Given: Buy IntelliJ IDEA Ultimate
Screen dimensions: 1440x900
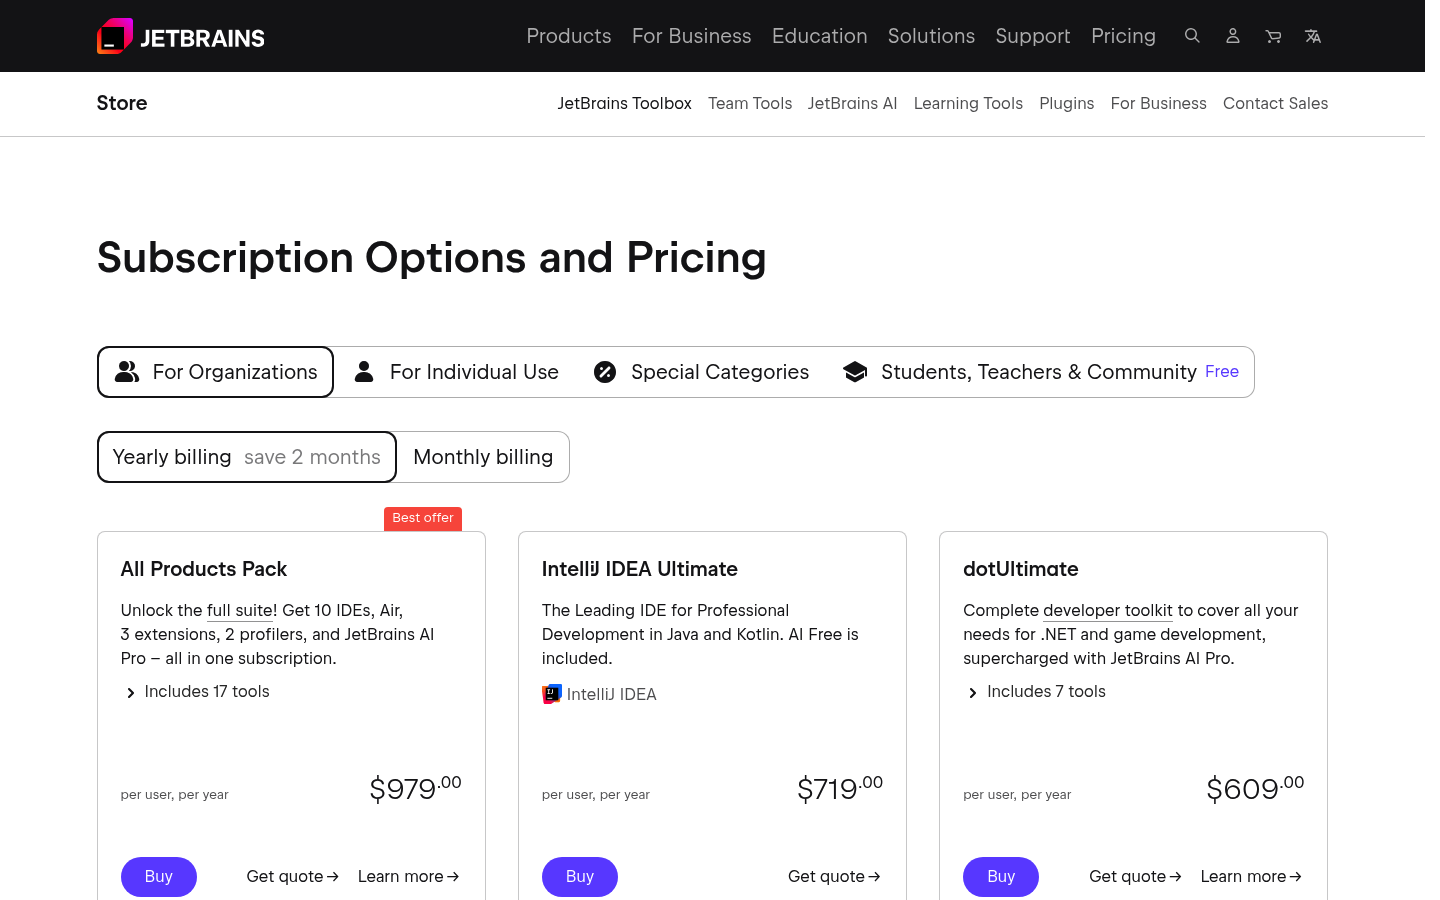Looking at the screenshot, I should click(580, 877).
